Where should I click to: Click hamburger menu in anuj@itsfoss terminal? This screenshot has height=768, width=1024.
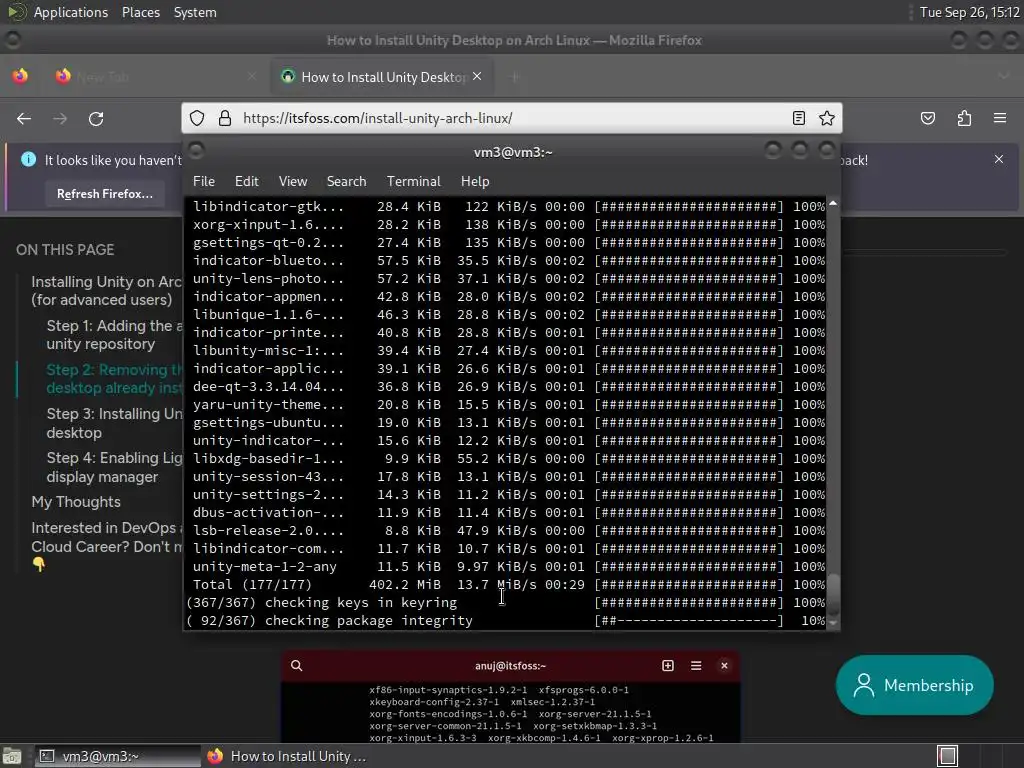click(696, 665)
